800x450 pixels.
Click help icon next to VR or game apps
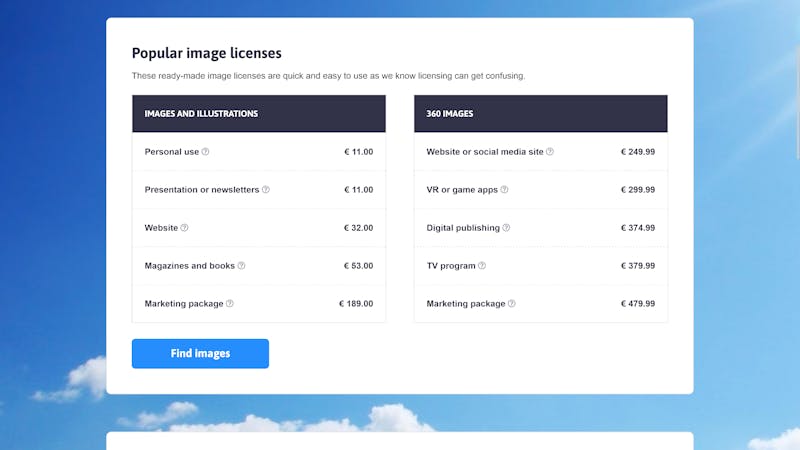pos(504,189)
